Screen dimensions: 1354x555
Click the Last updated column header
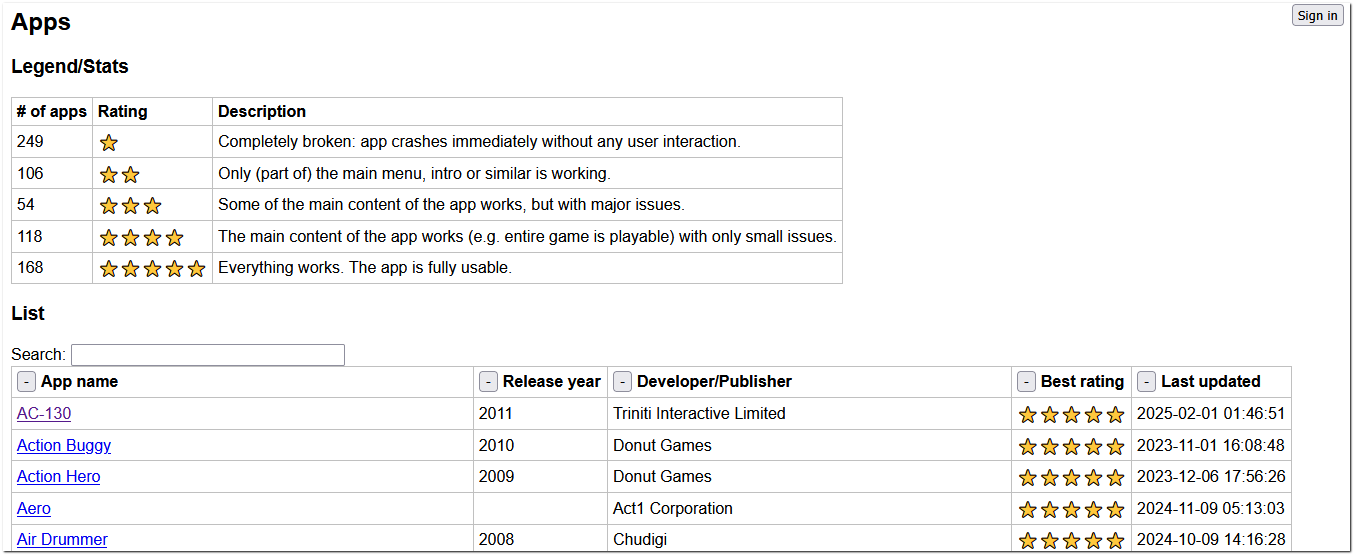[x=1210, y=381]
